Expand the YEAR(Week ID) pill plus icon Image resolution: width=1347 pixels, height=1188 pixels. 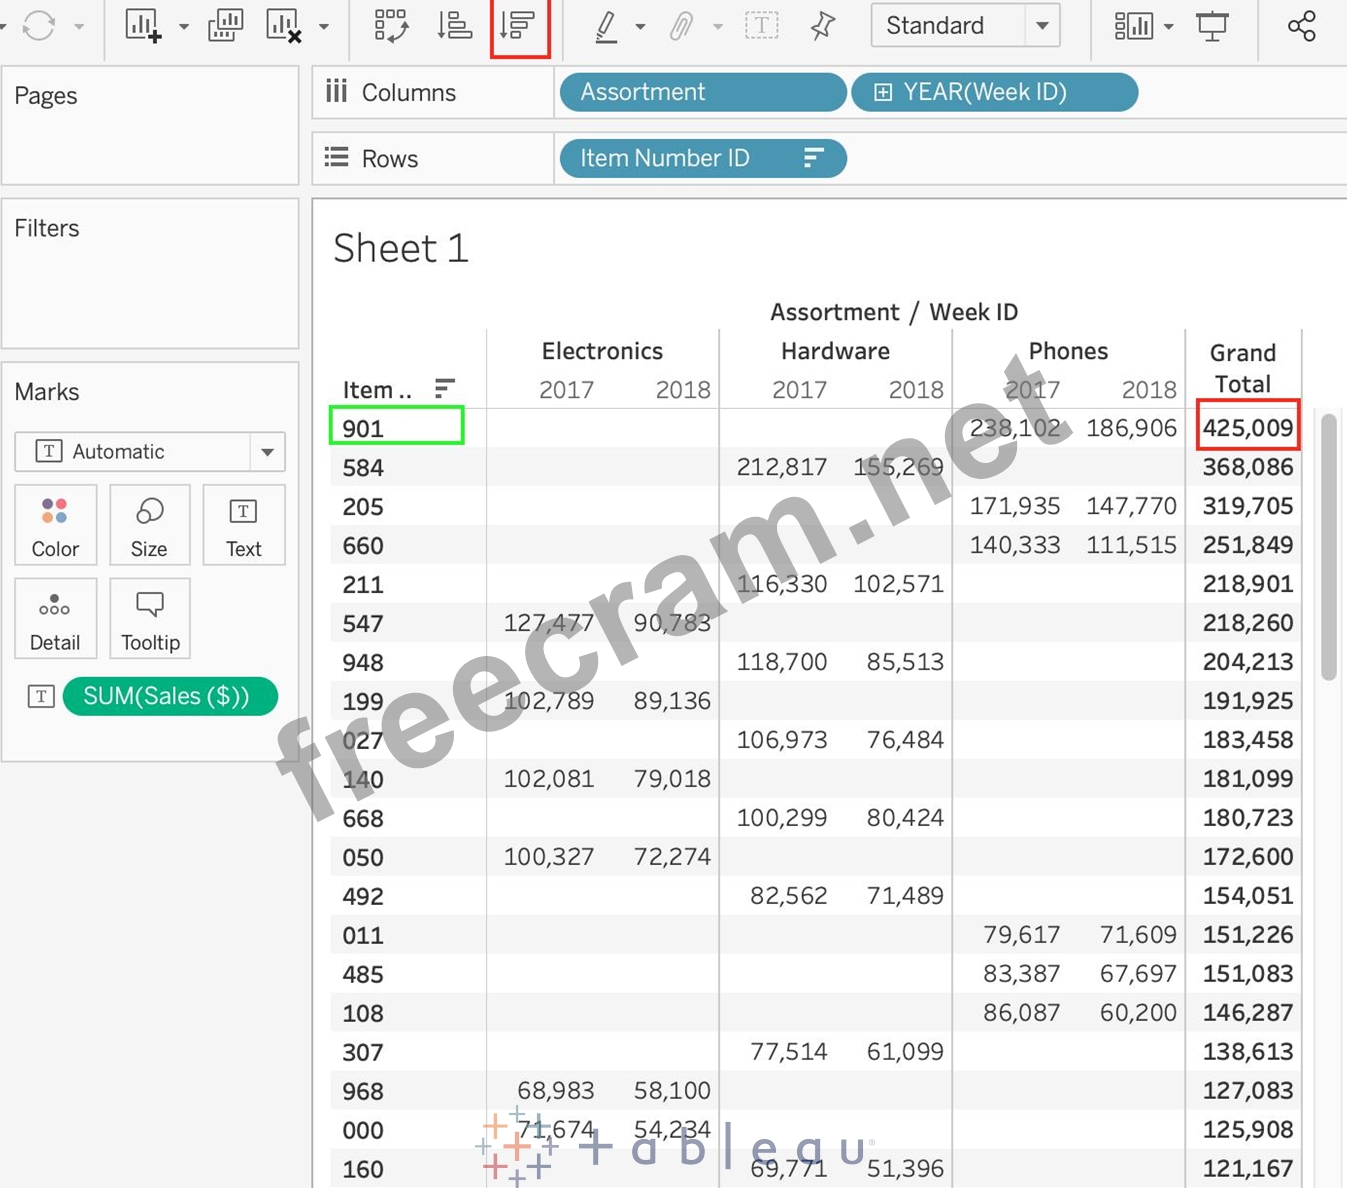click(x=883, y=92)
